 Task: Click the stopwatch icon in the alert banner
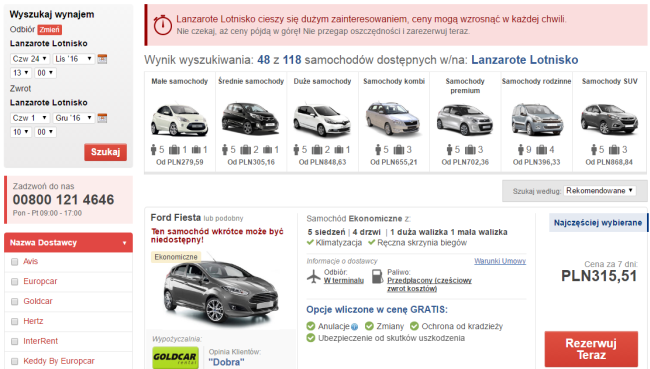pyautogui.click(x=162, y=25)
